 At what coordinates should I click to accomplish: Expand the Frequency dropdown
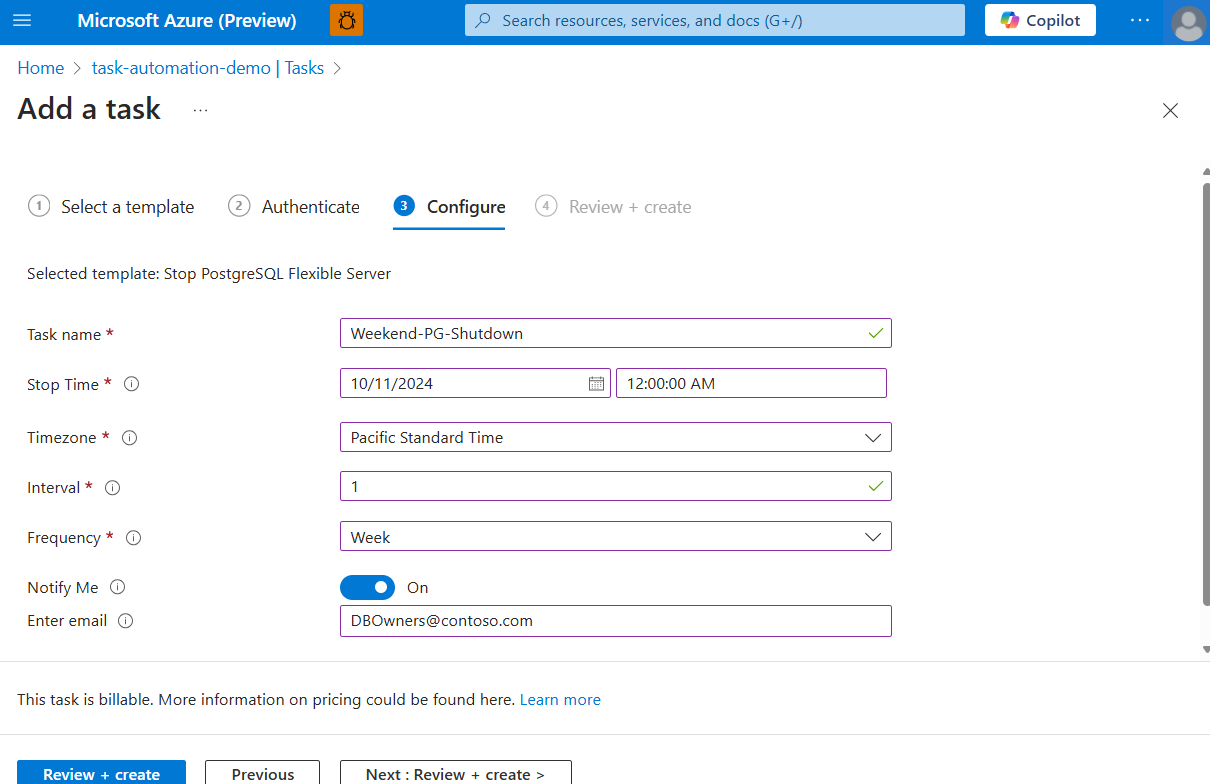(x=615, y=536)
